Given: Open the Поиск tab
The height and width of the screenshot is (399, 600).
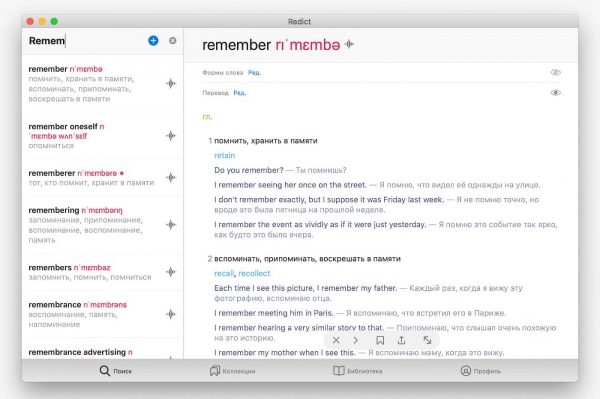Looking at the screenshot, I should (116, 371).
